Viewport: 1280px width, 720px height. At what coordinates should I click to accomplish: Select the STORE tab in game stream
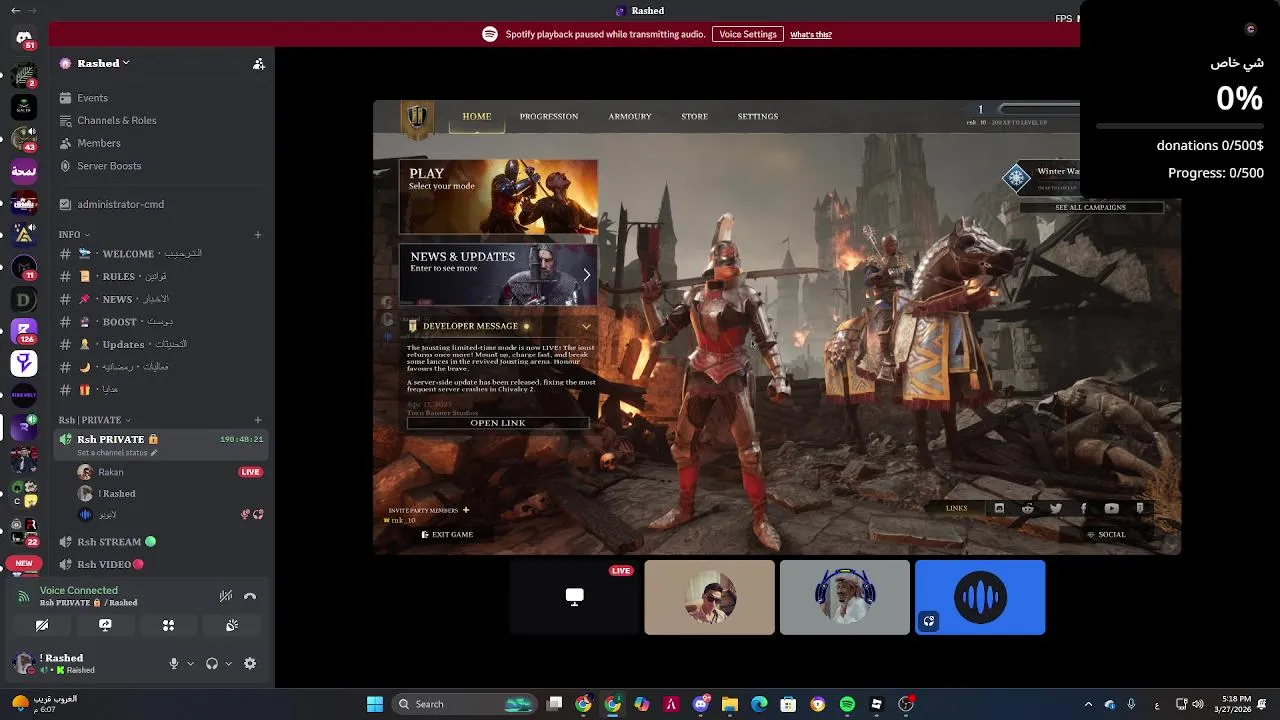694,116
